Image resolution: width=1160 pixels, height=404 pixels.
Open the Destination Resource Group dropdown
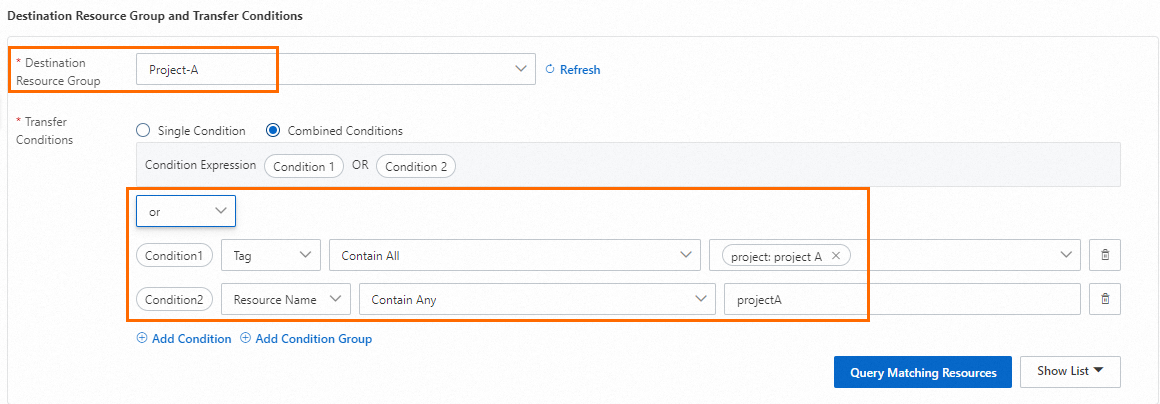coord(335,69)
